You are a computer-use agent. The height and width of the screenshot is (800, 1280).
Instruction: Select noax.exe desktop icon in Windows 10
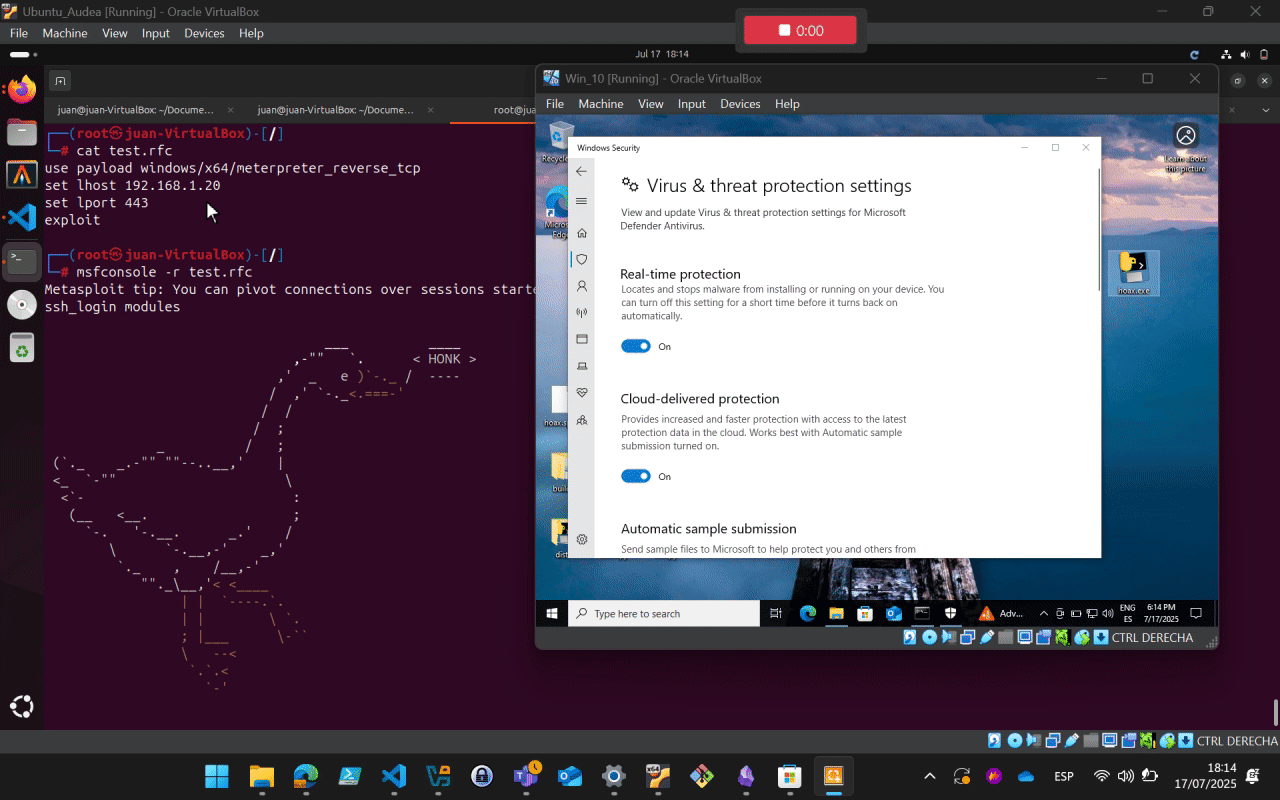coord(1133,273)
